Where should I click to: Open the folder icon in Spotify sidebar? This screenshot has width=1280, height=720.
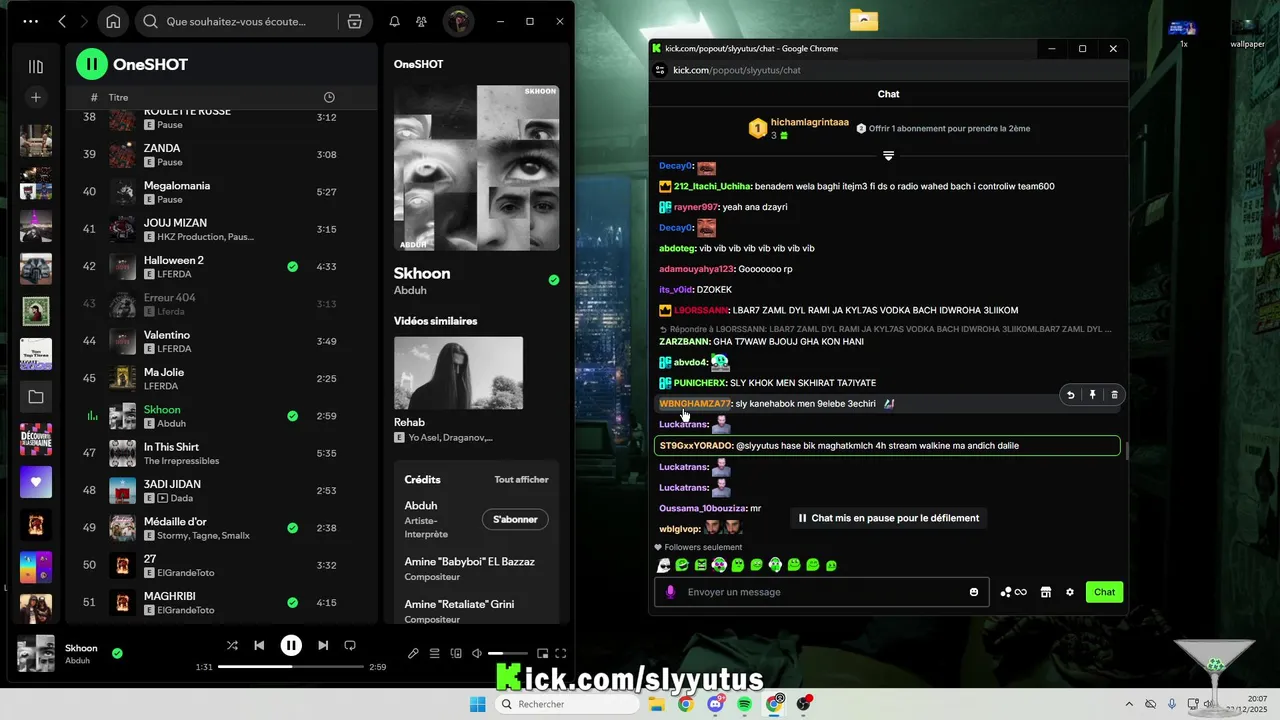[x=36, y=397]
